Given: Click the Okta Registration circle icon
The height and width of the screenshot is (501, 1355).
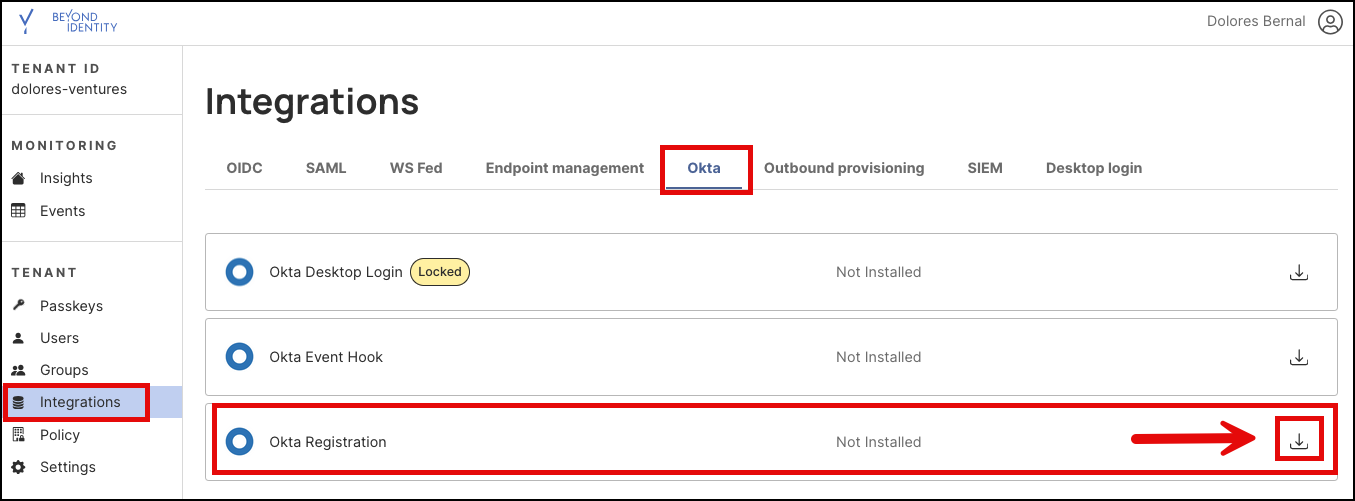Looking at the screenshot, I should pos(239,442).
